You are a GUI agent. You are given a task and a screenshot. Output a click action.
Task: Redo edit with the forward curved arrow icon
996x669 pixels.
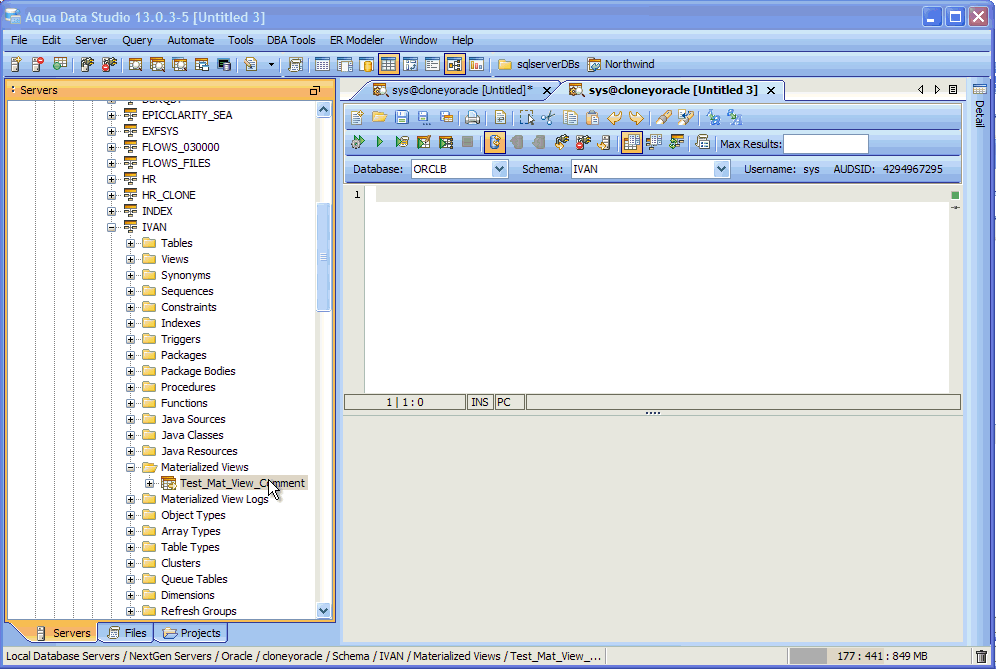[636, 118]
